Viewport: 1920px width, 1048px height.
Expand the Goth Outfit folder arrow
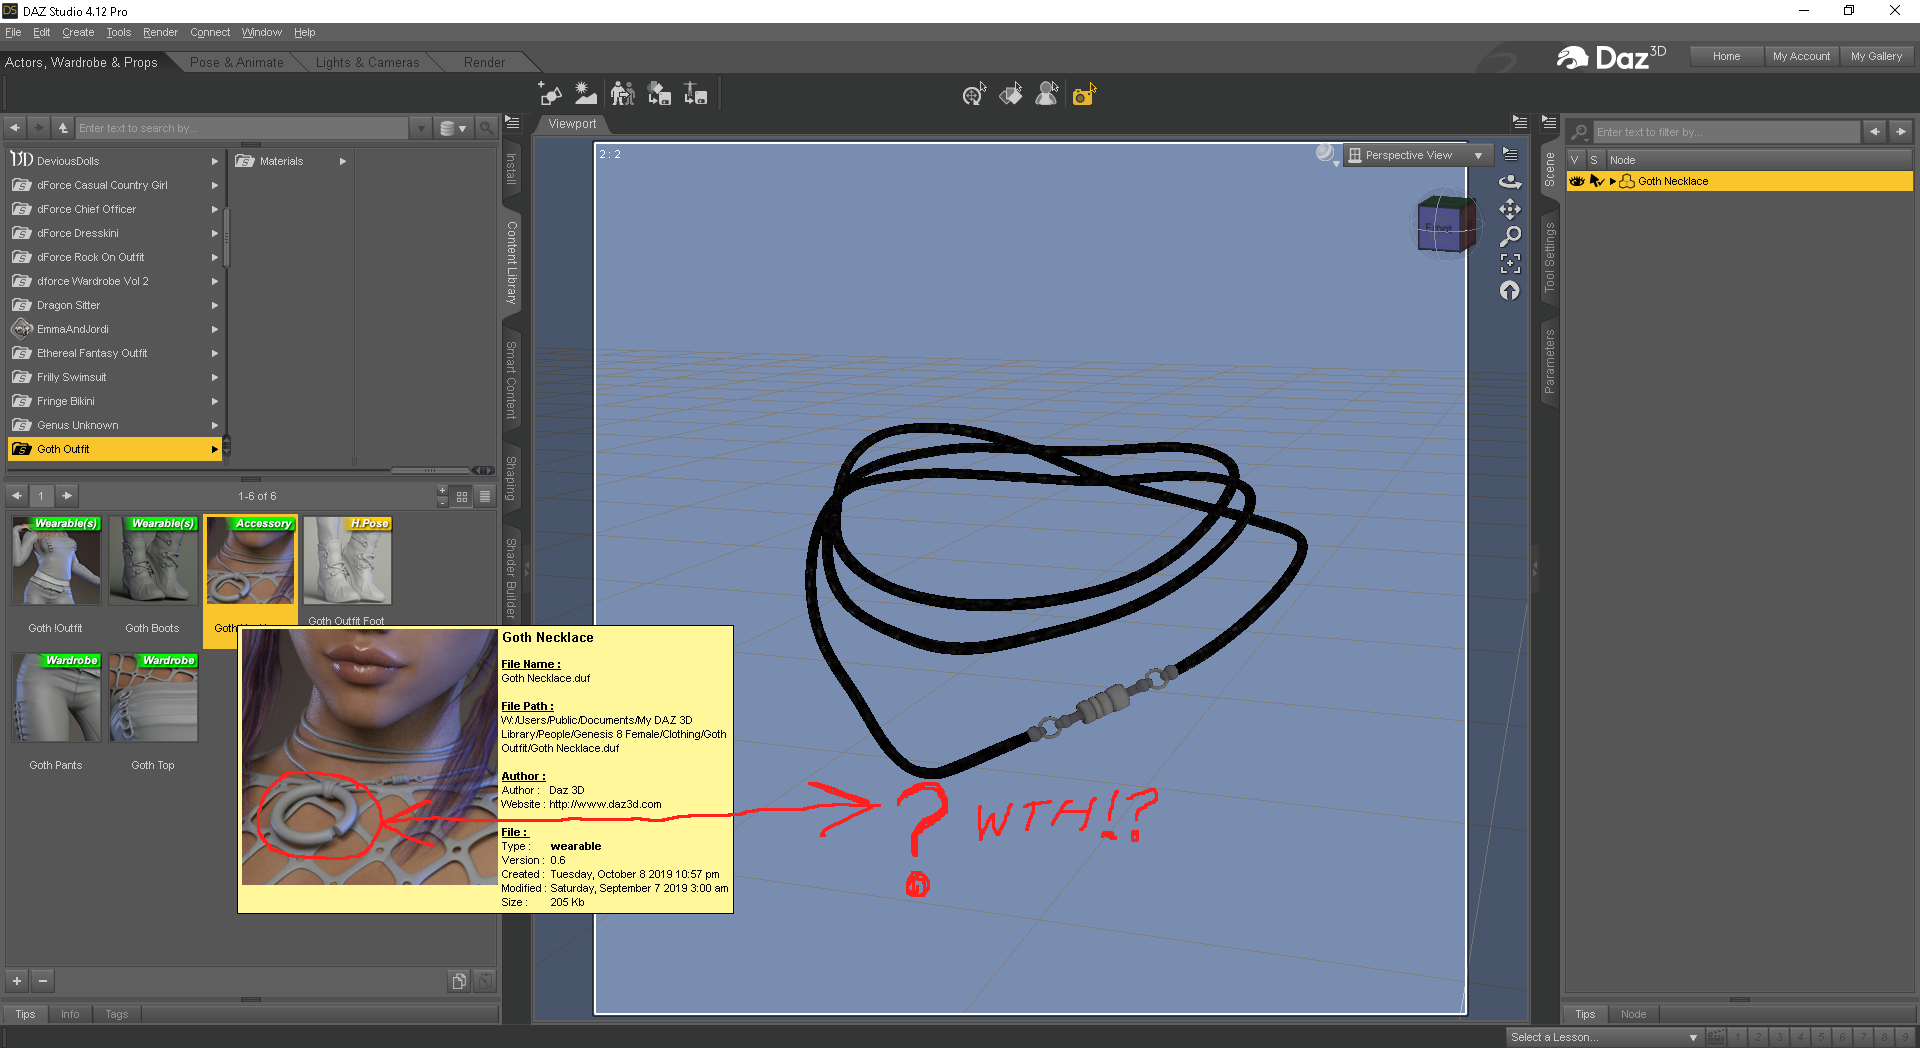(x=214, y=449)
